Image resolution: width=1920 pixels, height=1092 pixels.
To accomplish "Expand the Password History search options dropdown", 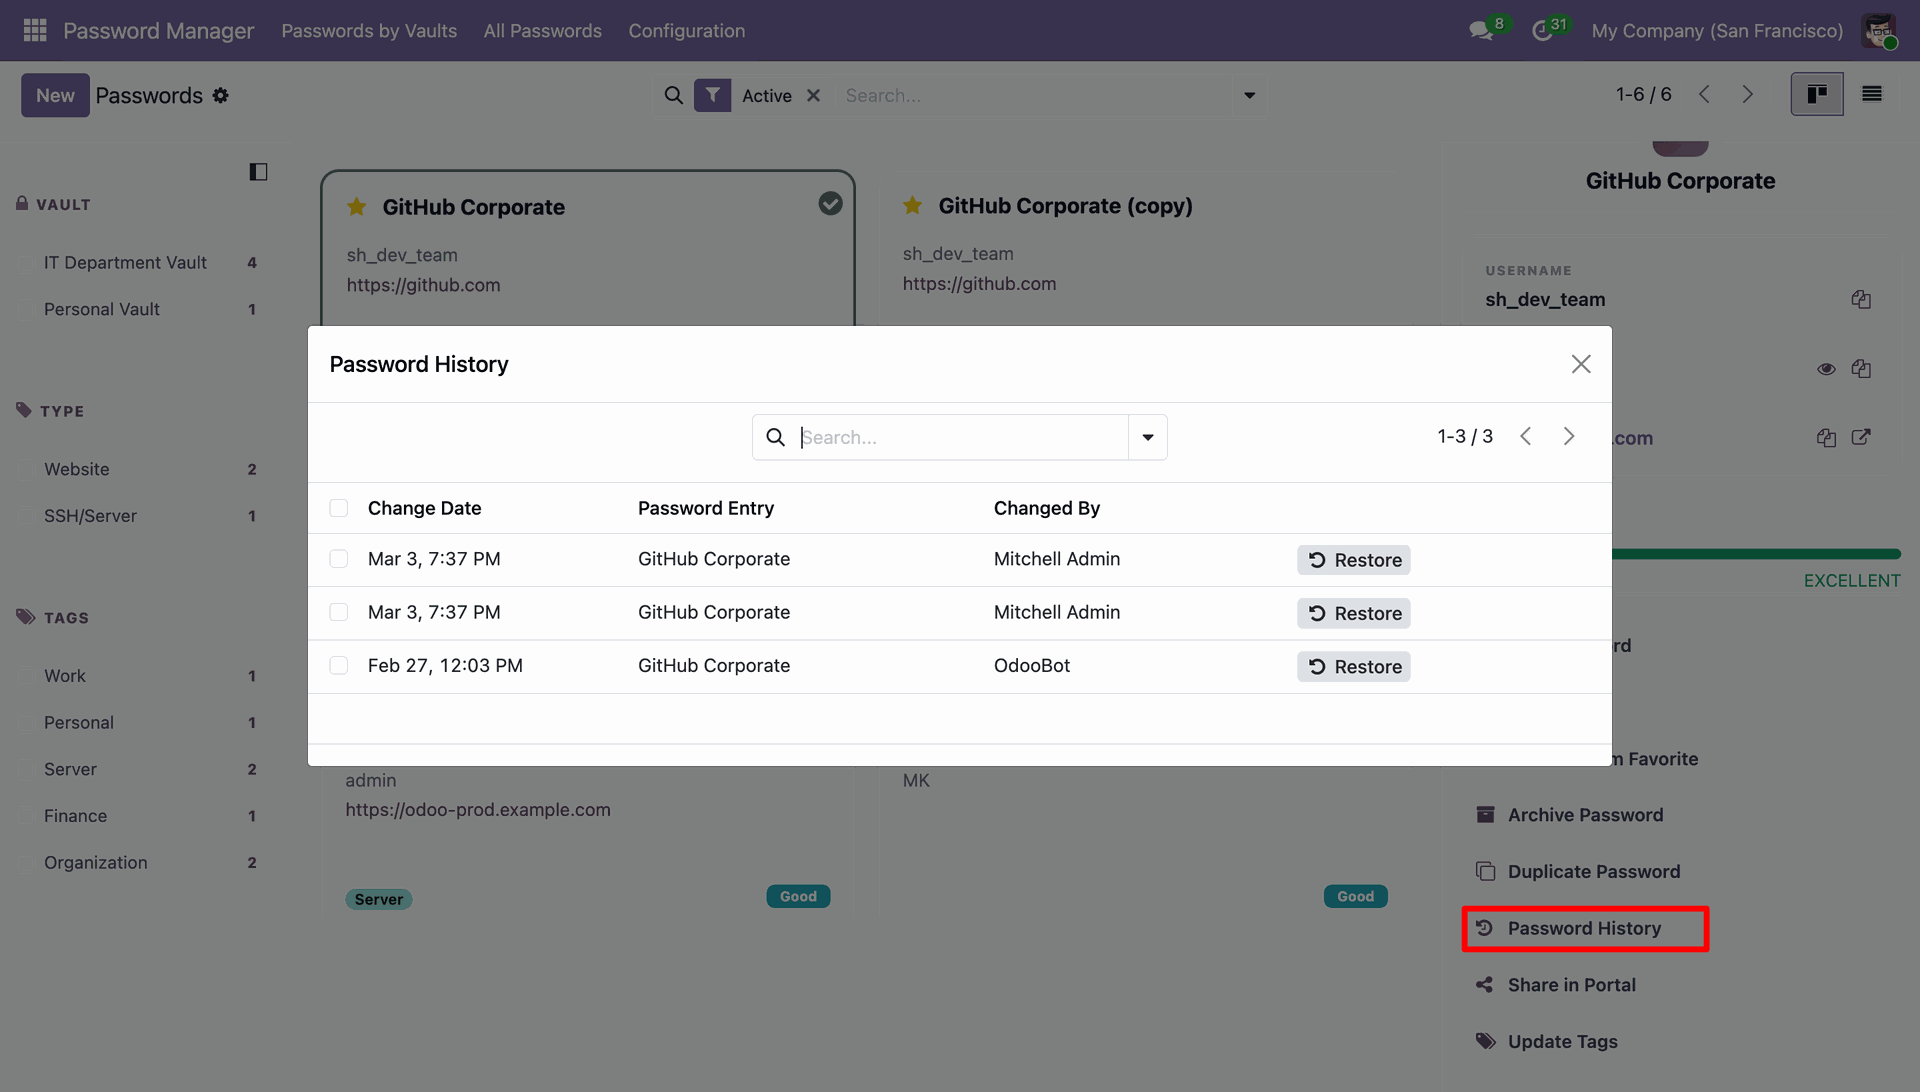I will 1148,437.
